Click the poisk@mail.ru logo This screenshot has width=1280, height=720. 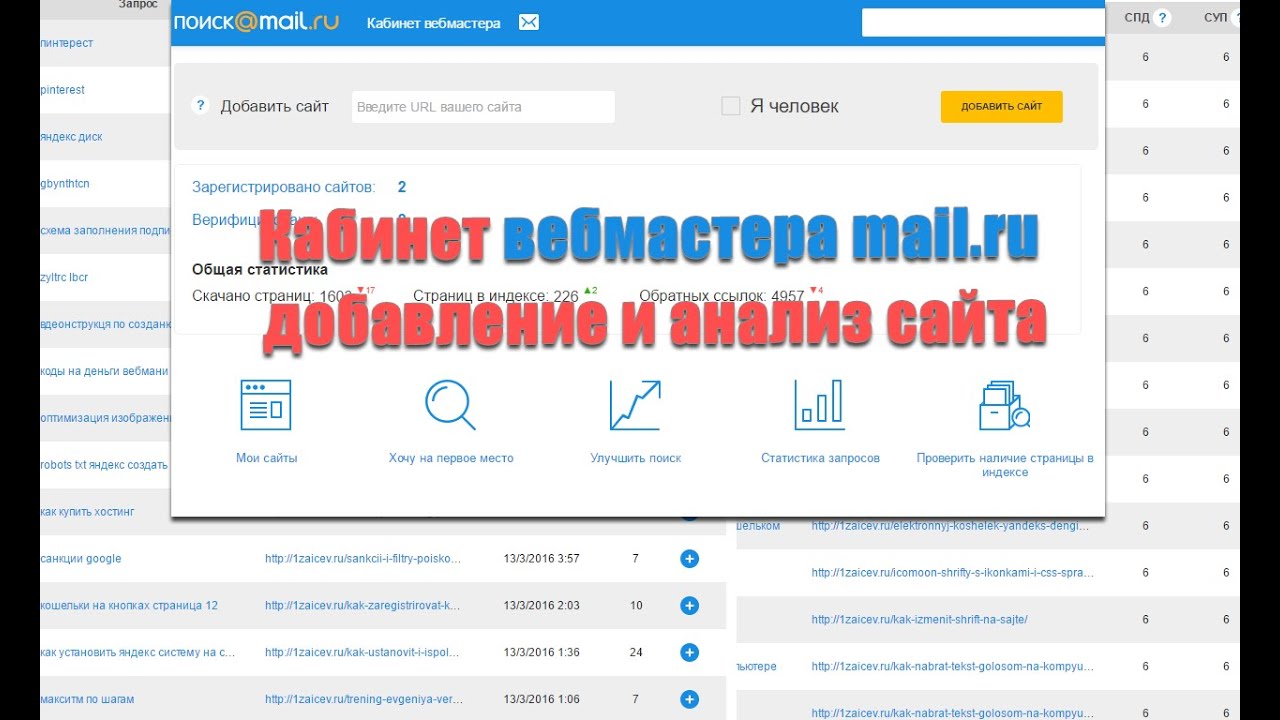click(x=256, y=22)
